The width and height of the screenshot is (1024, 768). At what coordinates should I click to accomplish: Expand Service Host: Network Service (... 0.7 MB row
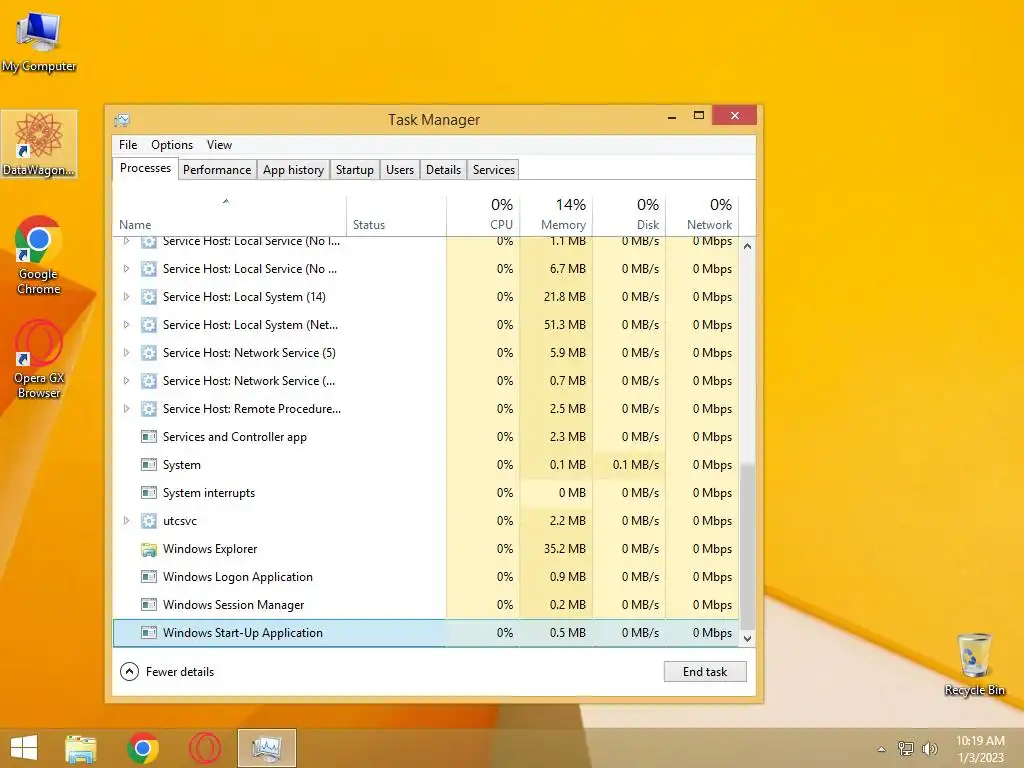(x=127, y=381)
